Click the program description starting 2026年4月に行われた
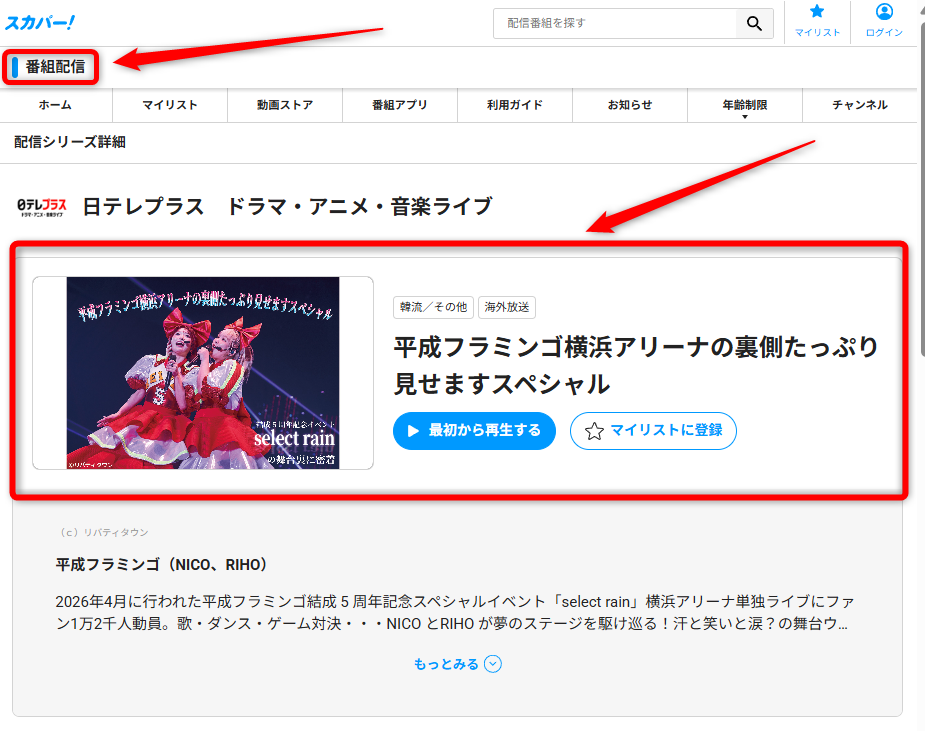This screenshot has width=925, height=731. pyautogui.click(x=454, y=612)
